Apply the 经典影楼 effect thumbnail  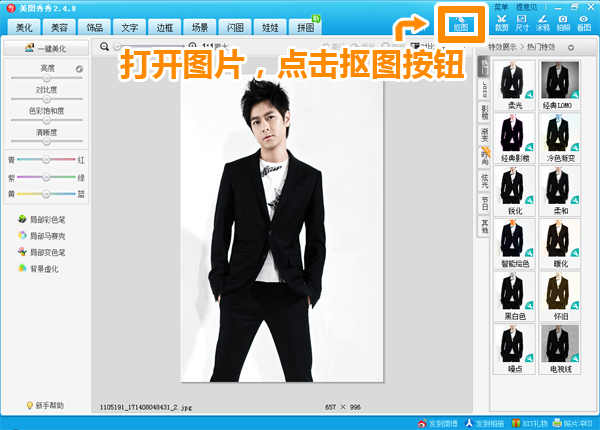514,138
